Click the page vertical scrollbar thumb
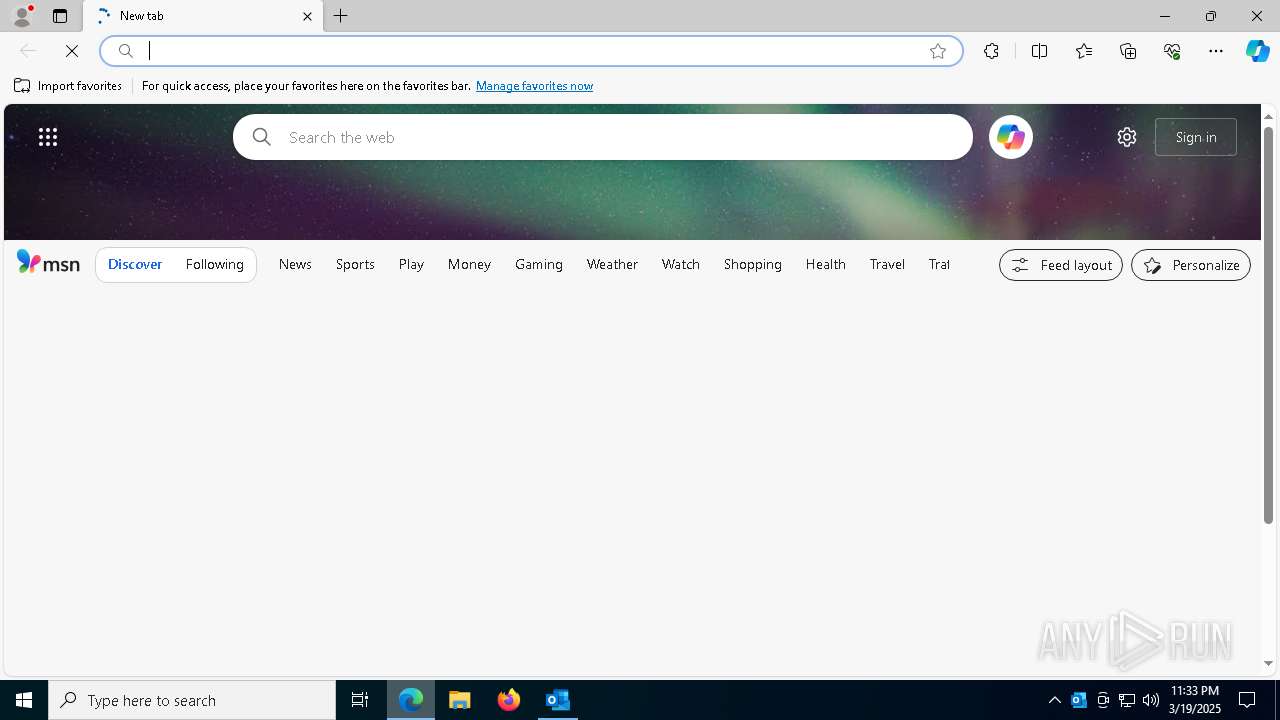 [1268, 324]
